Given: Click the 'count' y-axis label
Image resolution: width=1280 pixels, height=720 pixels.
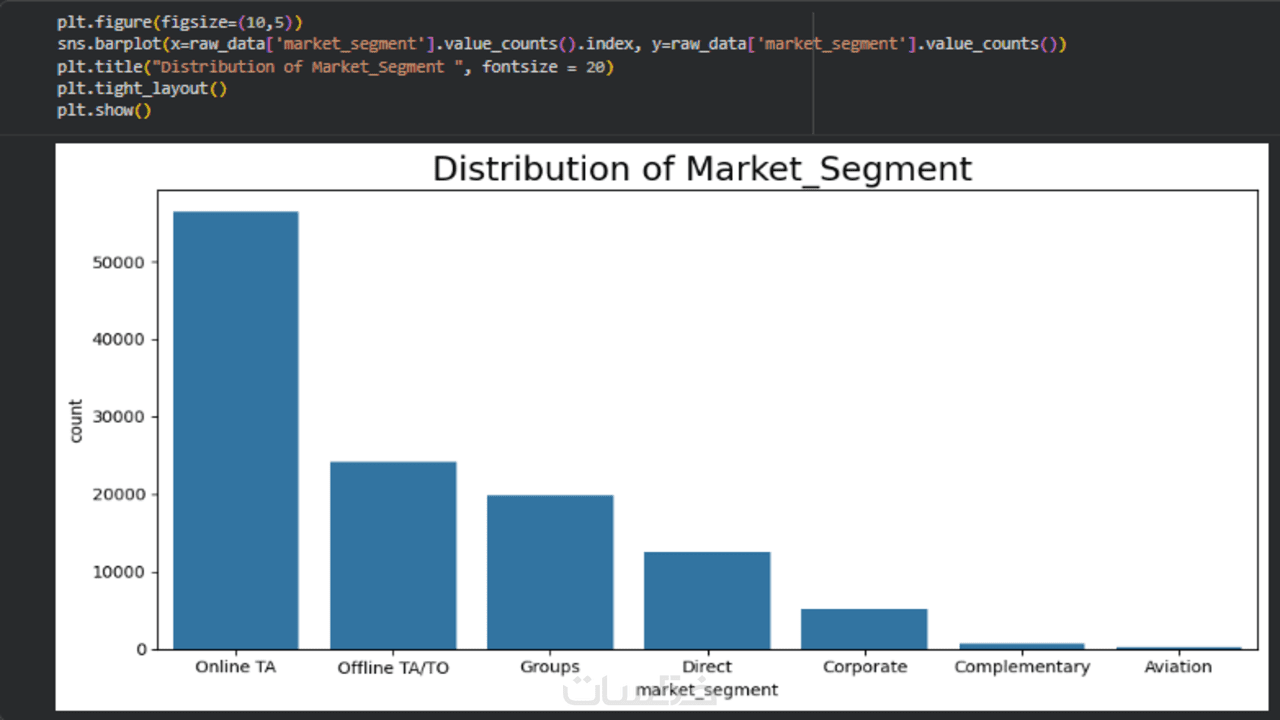Looking at the screenshot, I should (76, 421).
